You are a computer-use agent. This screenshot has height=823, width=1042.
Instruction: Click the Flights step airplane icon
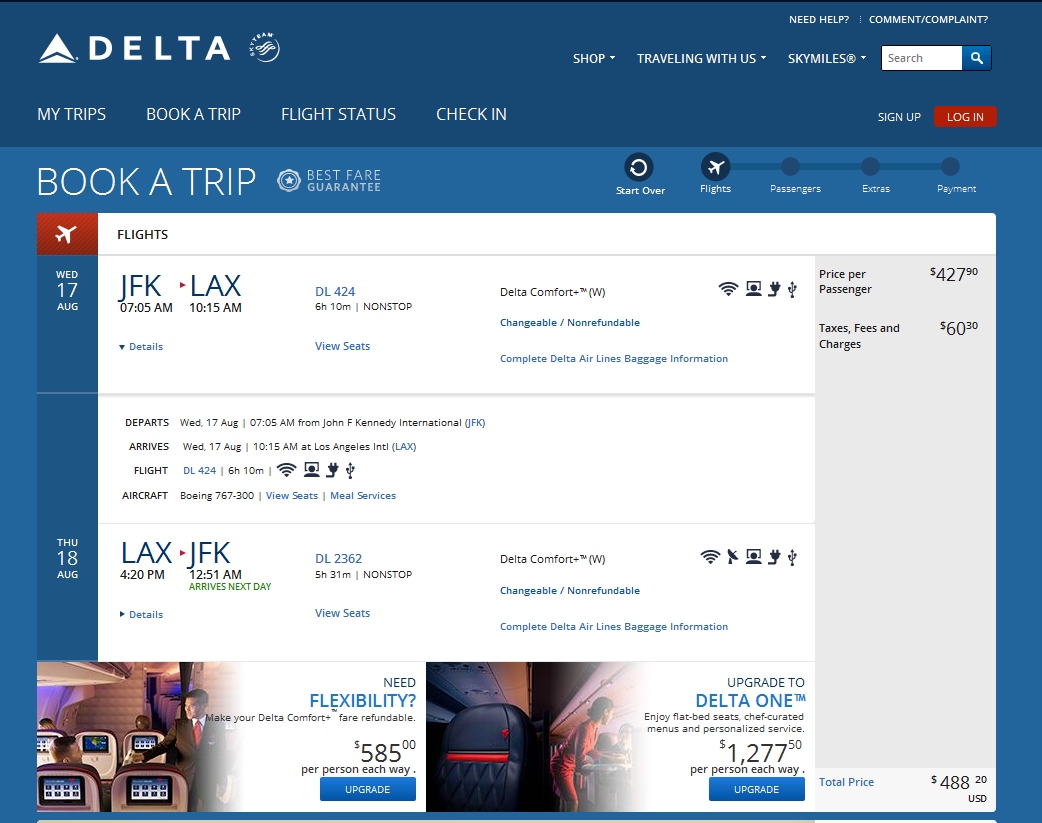tap(715, 167)
